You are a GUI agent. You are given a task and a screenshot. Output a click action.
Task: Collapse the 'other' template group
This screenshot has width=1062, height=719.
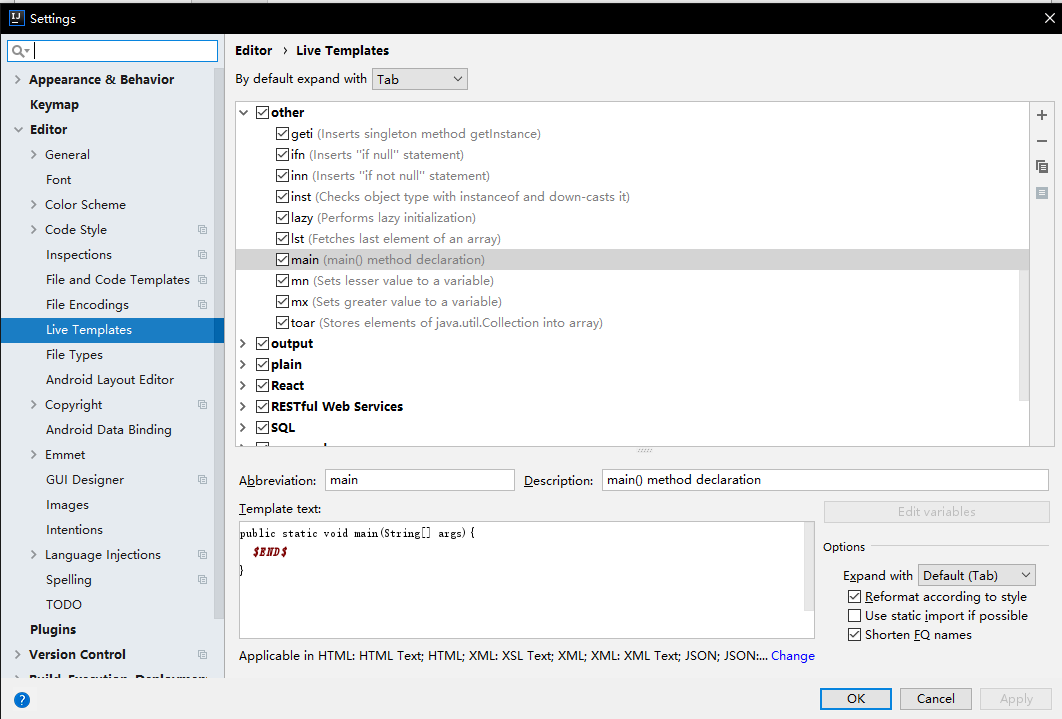coord(244,112)
